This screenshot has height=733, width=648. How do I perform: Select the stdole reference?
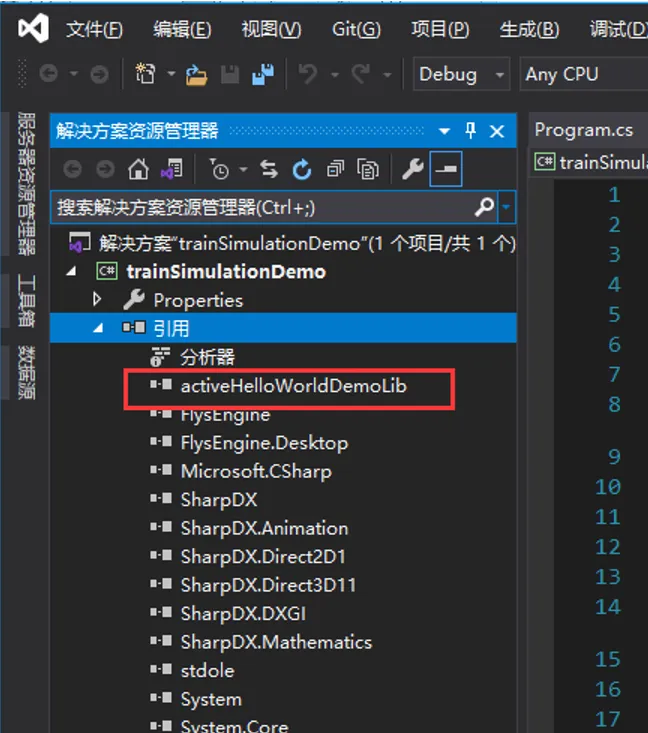208,671
